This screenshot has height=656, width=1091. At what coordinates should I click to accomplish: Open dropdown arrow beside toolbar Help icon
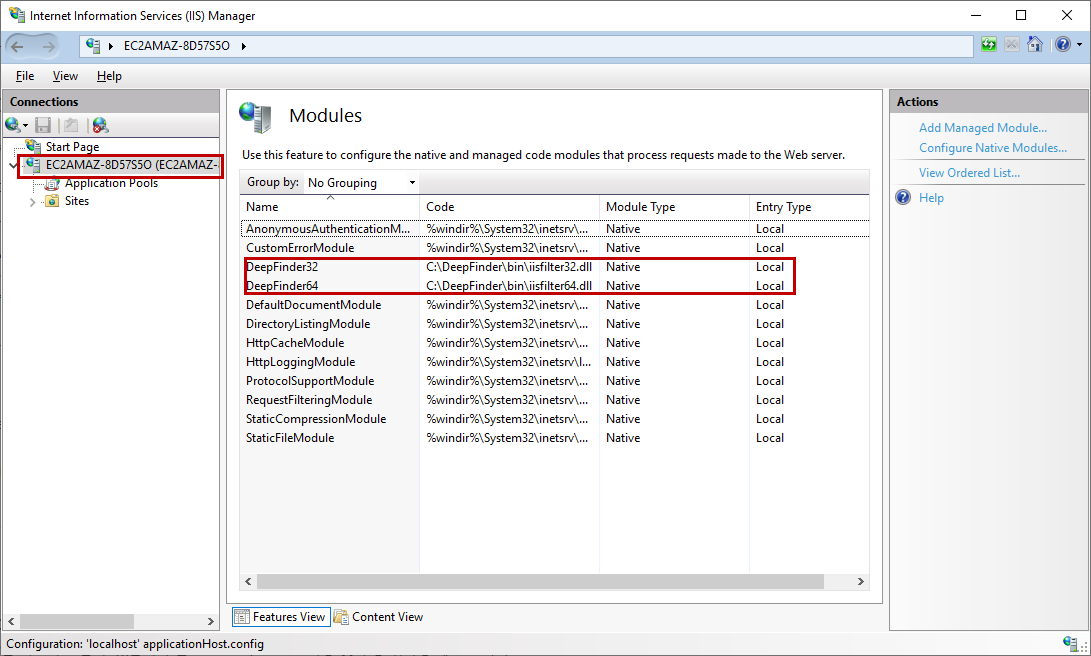point(1079,45)
